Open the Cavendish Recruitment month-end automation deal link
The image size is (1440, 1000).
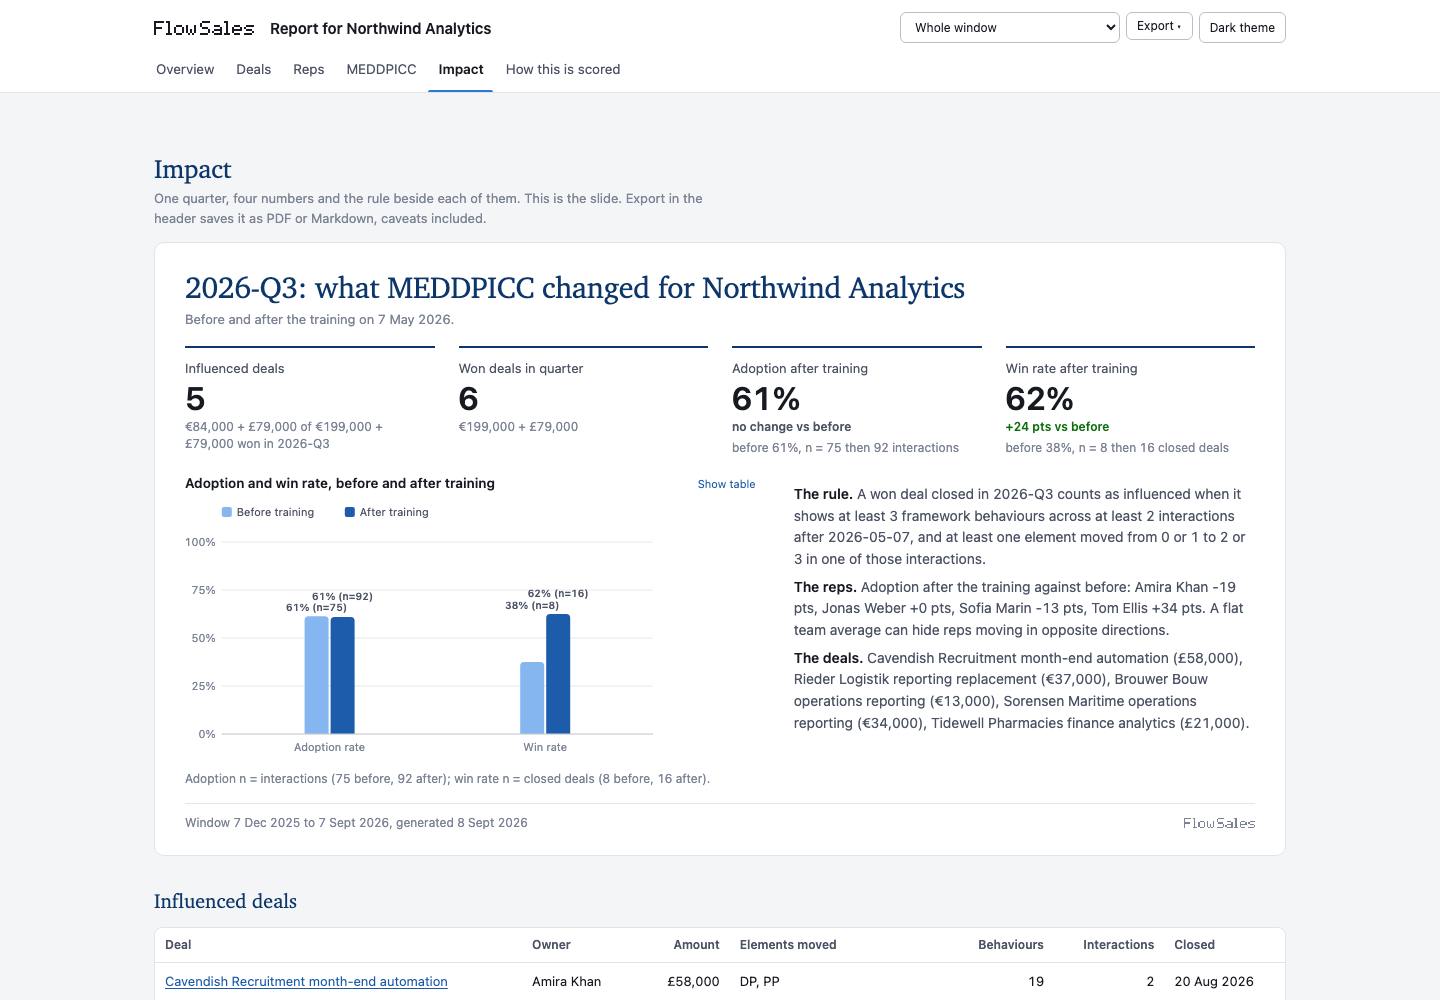click(306, 982)
